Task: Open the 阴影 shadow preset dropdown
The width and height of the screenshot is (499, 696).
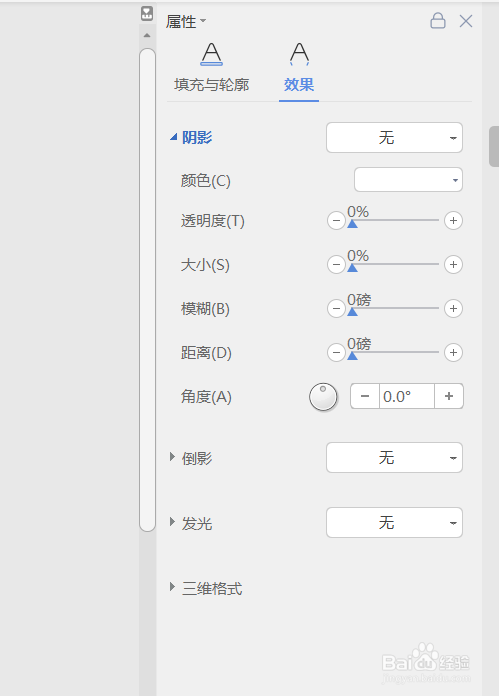Action: (394, 138)
